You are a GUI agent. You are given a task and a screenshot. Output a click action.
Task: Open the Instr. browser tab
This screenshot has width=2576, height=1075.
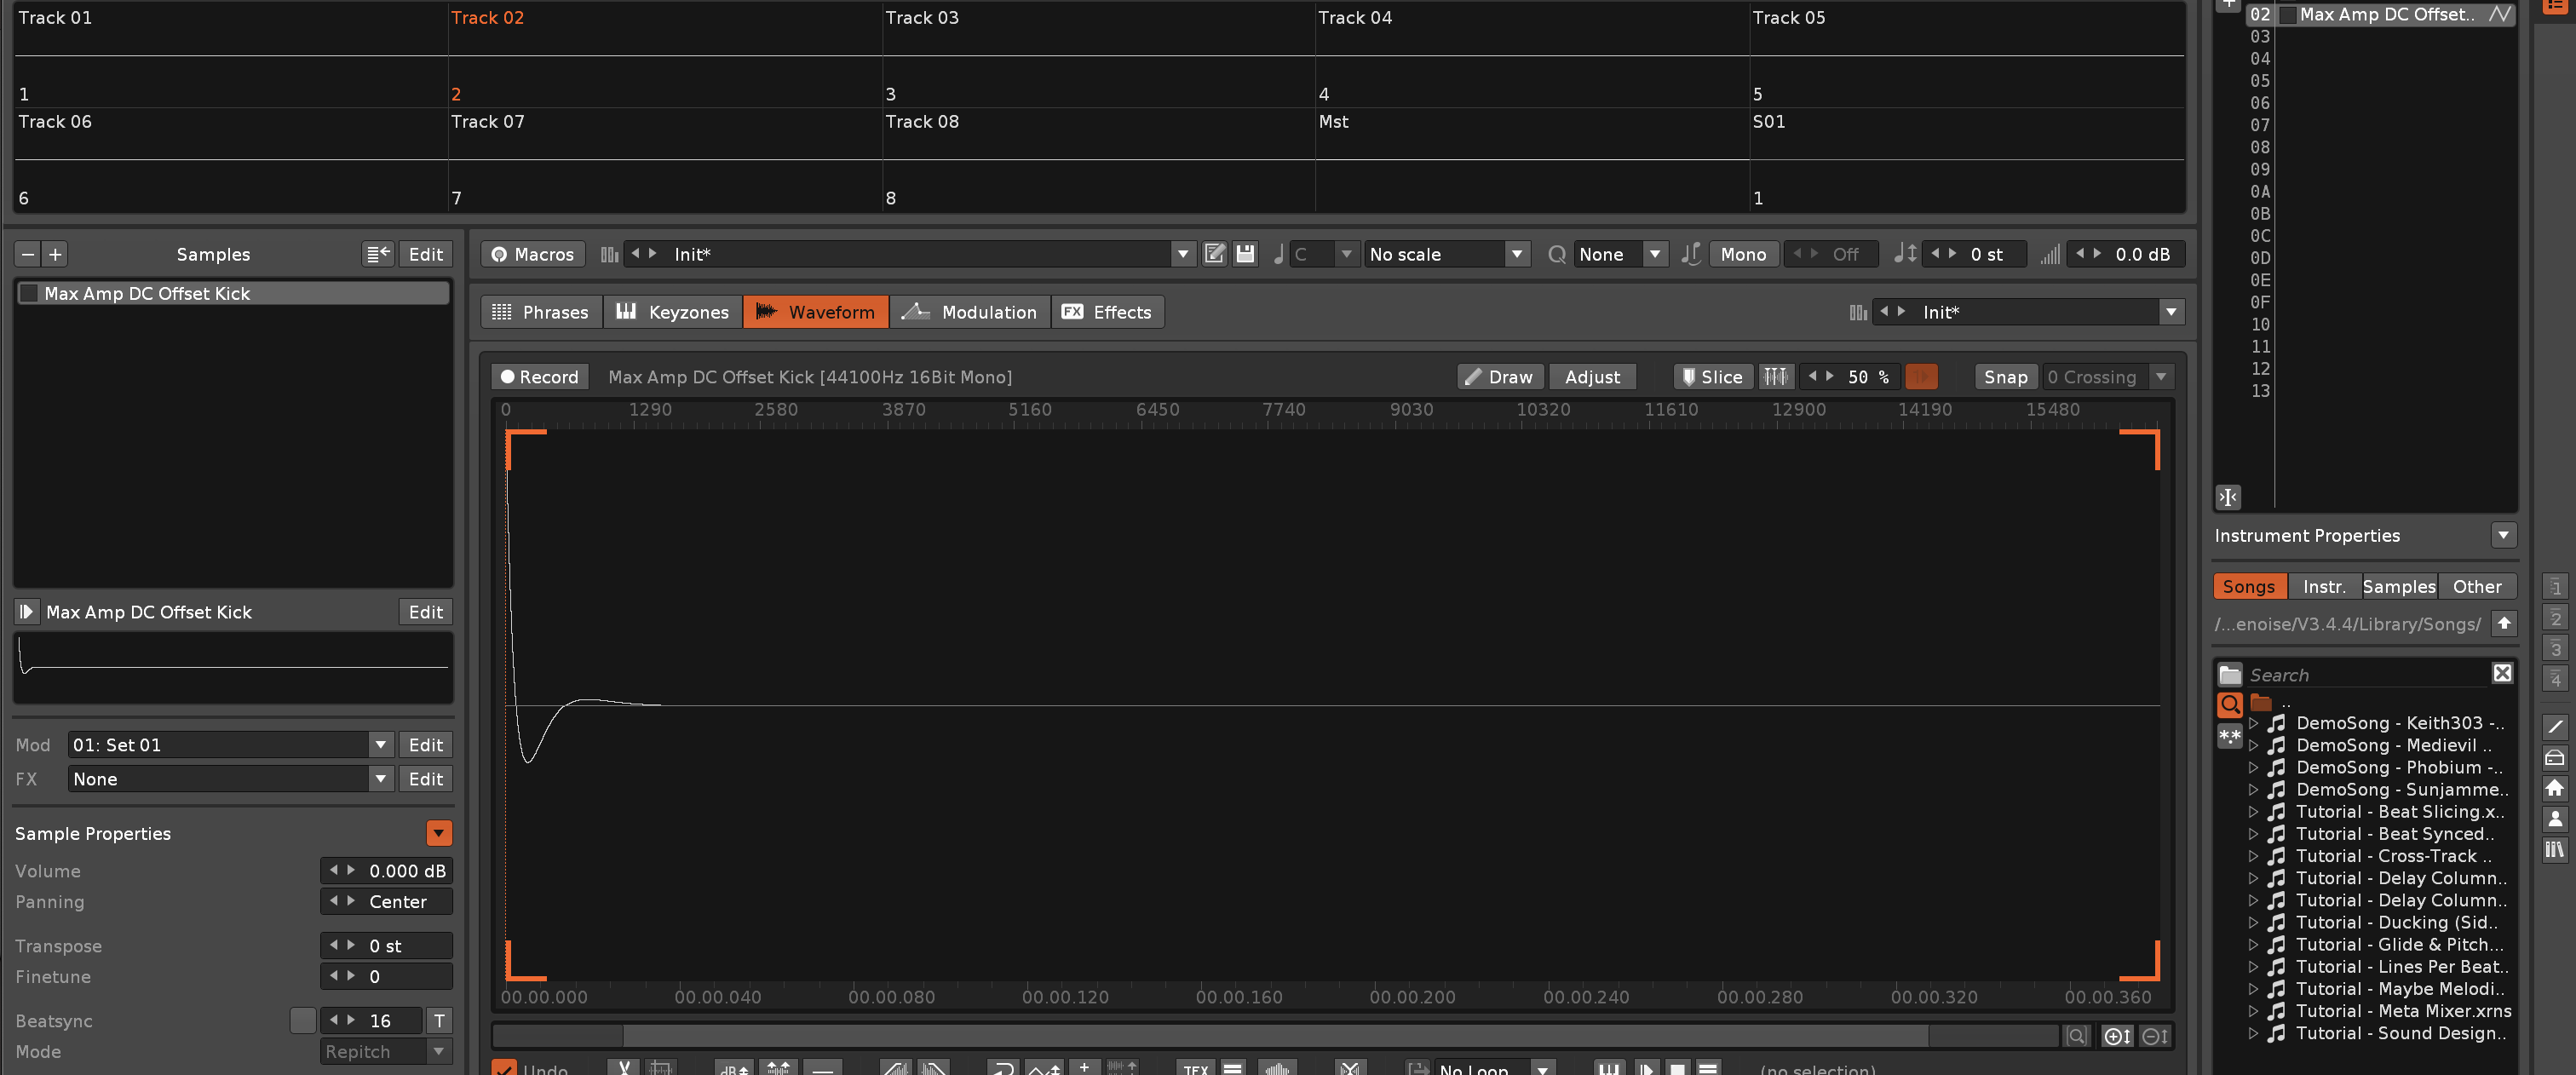pyautogui.click(x=2323, y=587)
